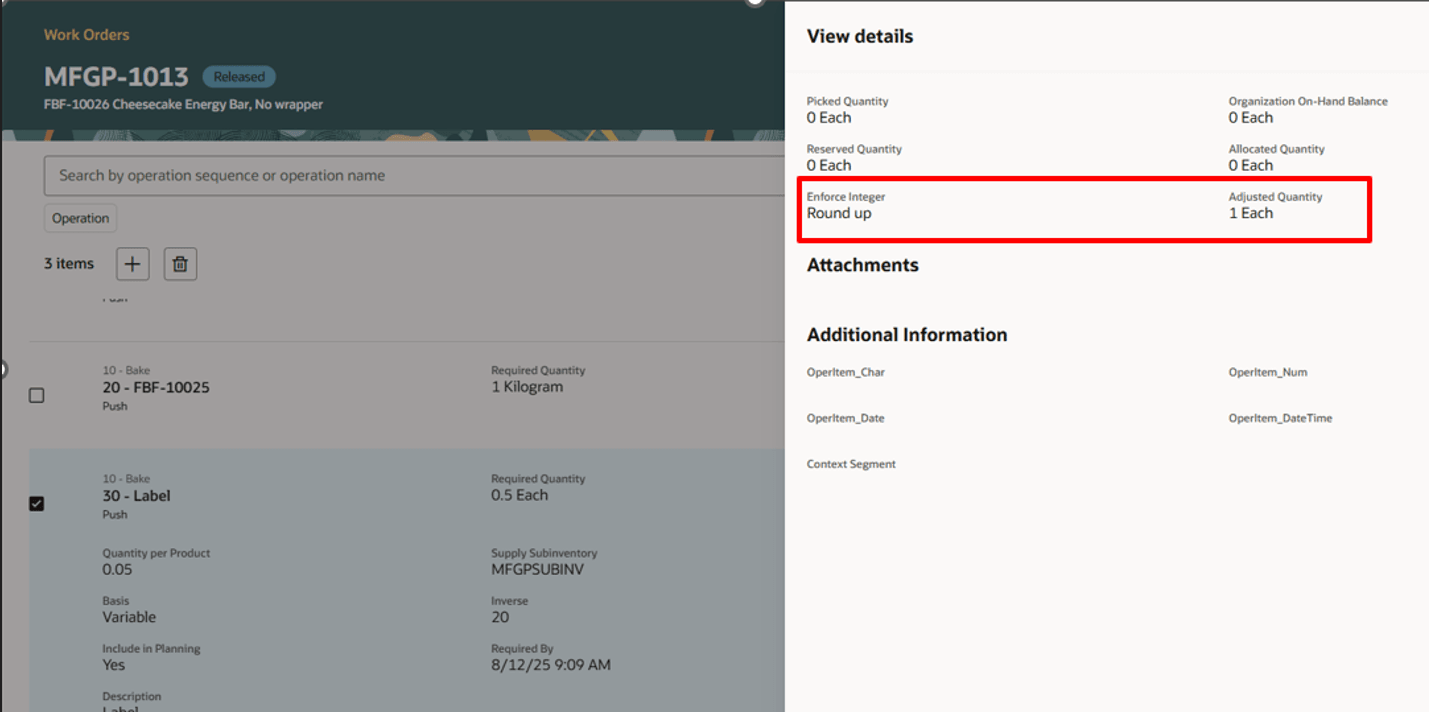Viewport: 1429px width, 712px height.
Task: Click the Additional Information heading
Action: point(906,334)
